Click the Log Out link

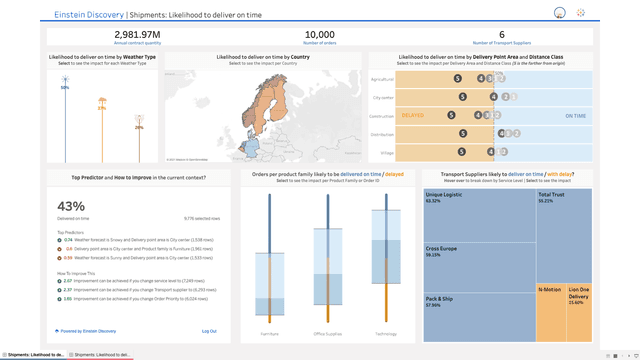point(209,331)
